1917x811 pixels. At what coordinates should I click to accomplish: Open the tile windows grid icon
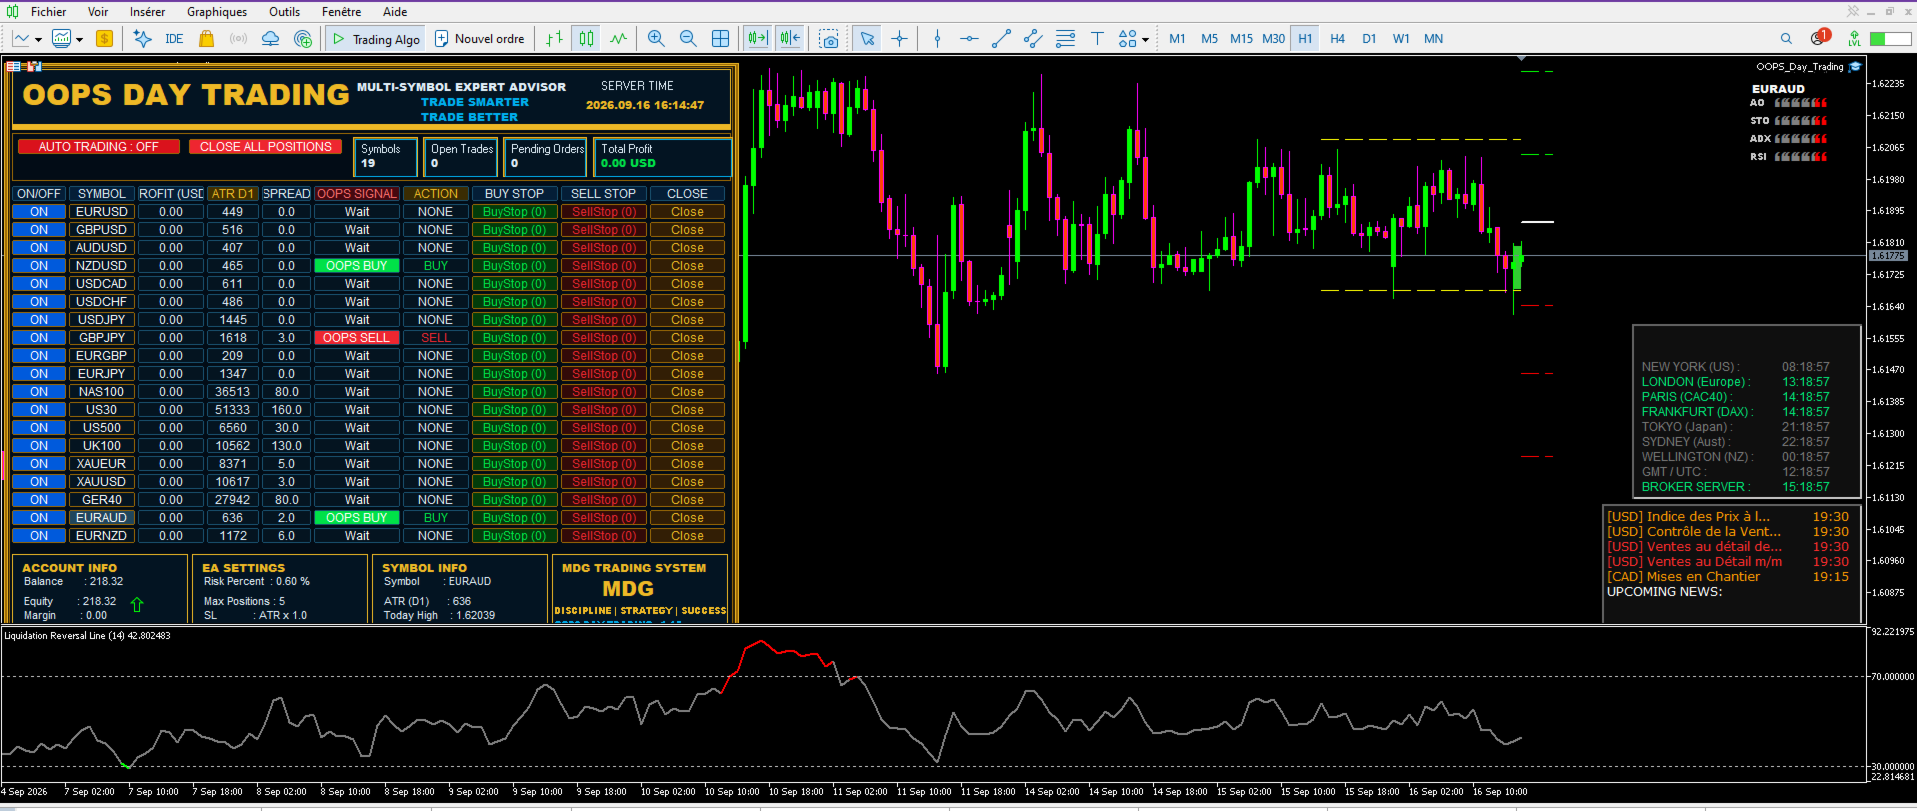point(720,39)
